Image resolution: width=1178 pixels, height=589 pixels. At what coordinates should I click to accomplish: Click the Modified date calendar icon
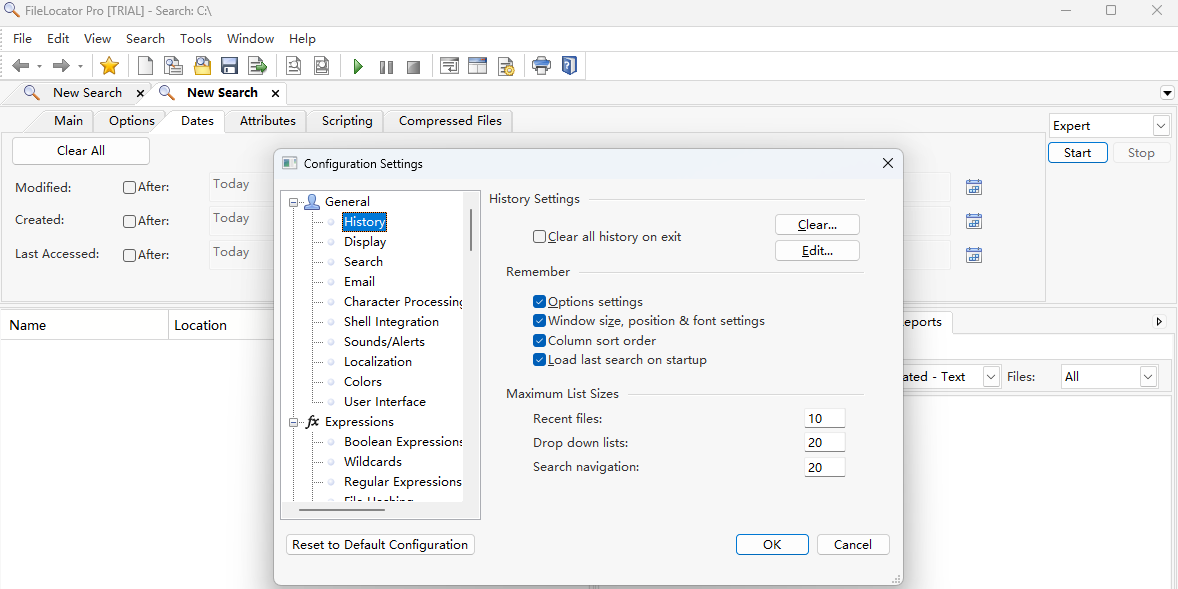click(973, 187)
